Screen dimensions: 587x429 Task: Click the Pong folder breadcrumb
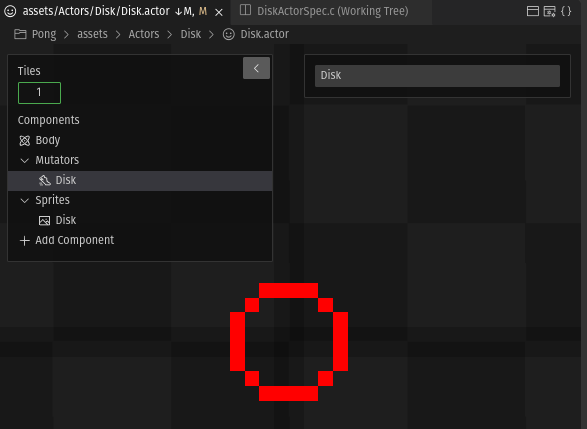tap(35, 34)
